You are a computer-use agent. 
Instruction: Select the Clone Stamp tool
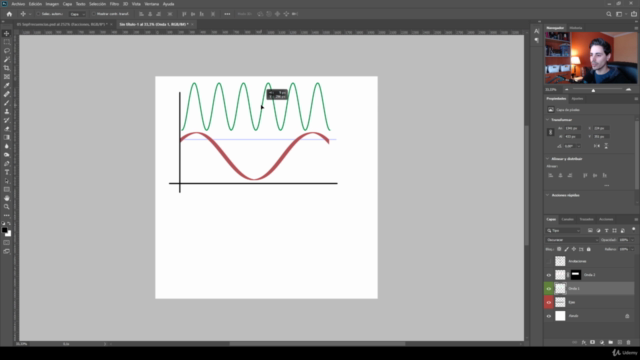point(7,111)
